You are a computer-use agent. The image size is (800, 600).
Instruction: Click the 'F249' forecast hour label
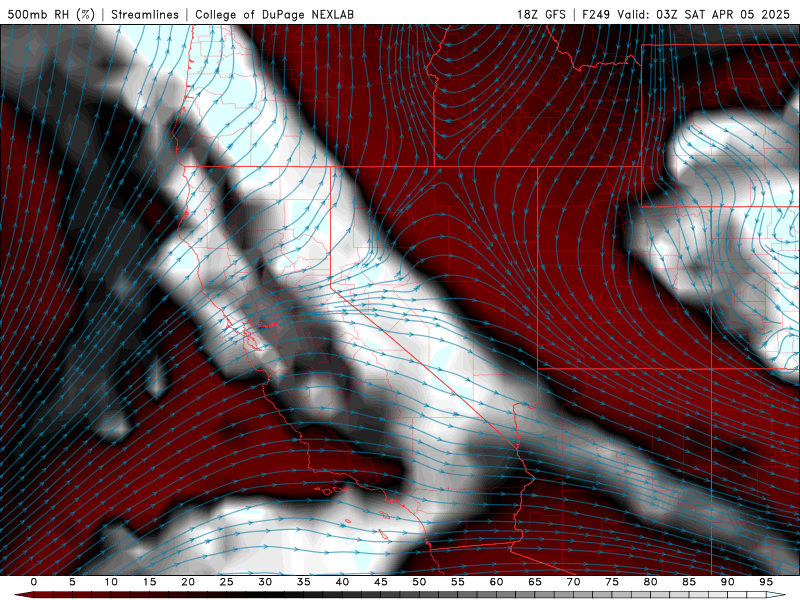(596, 14)
